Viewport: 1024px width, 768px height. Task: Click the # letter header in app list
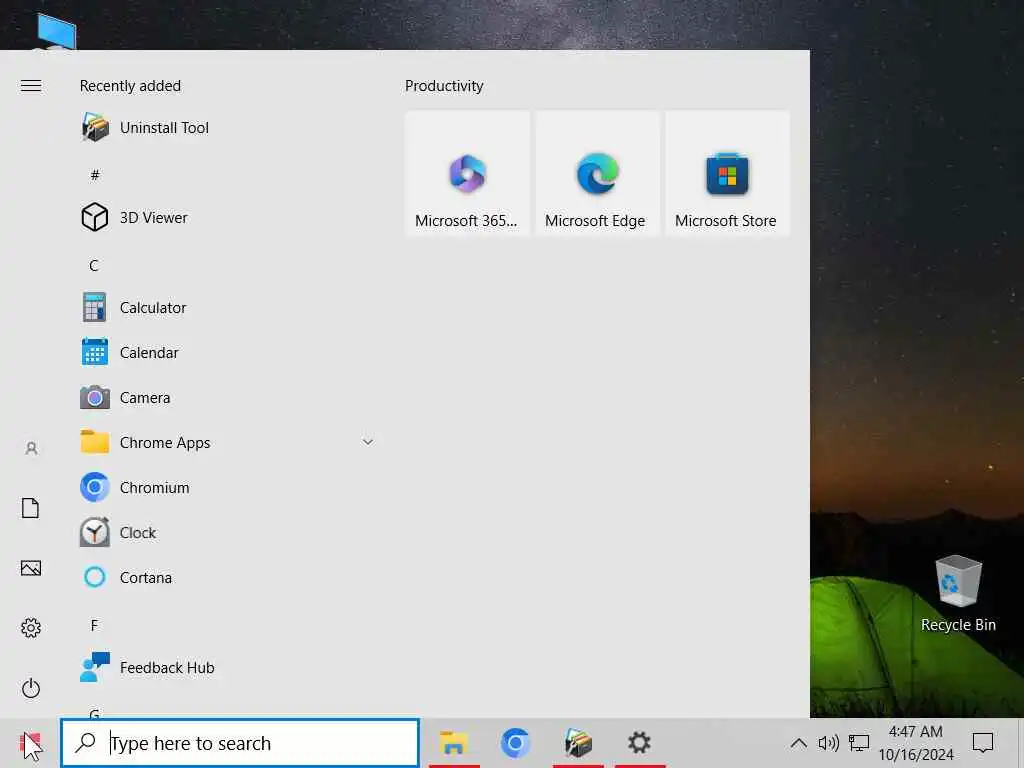coord(95,175)
